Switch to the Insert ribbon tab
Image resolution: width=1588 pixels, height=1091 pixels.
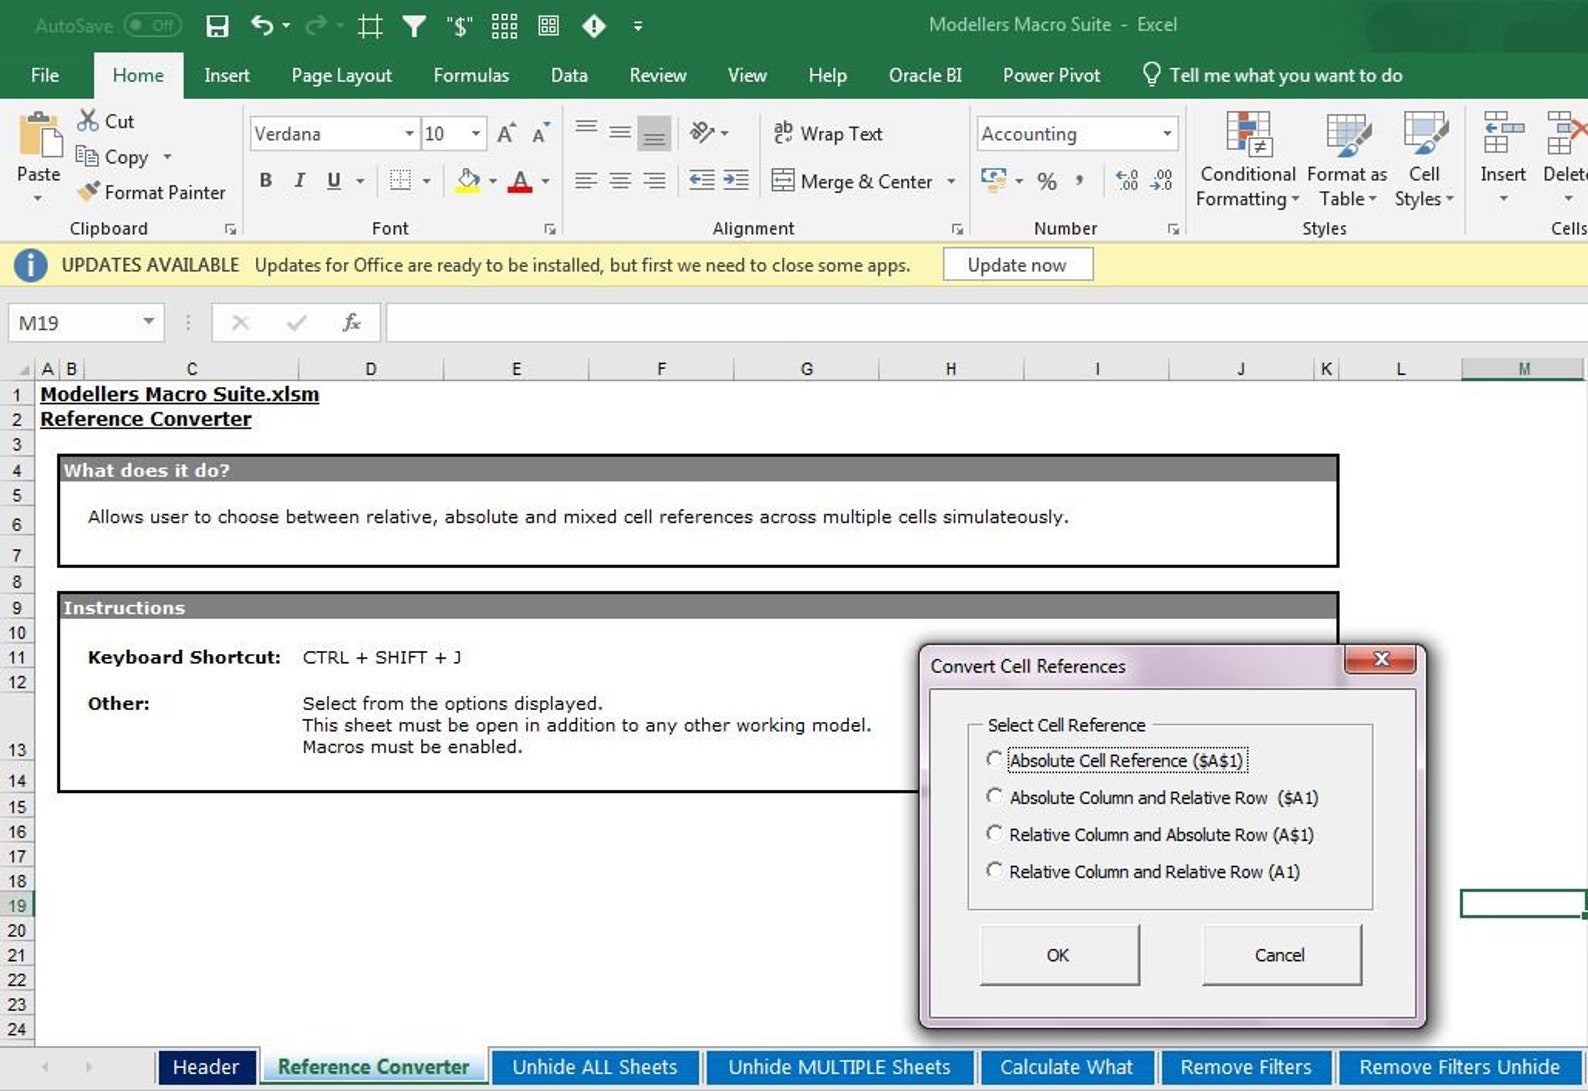[x=227, y=75]
